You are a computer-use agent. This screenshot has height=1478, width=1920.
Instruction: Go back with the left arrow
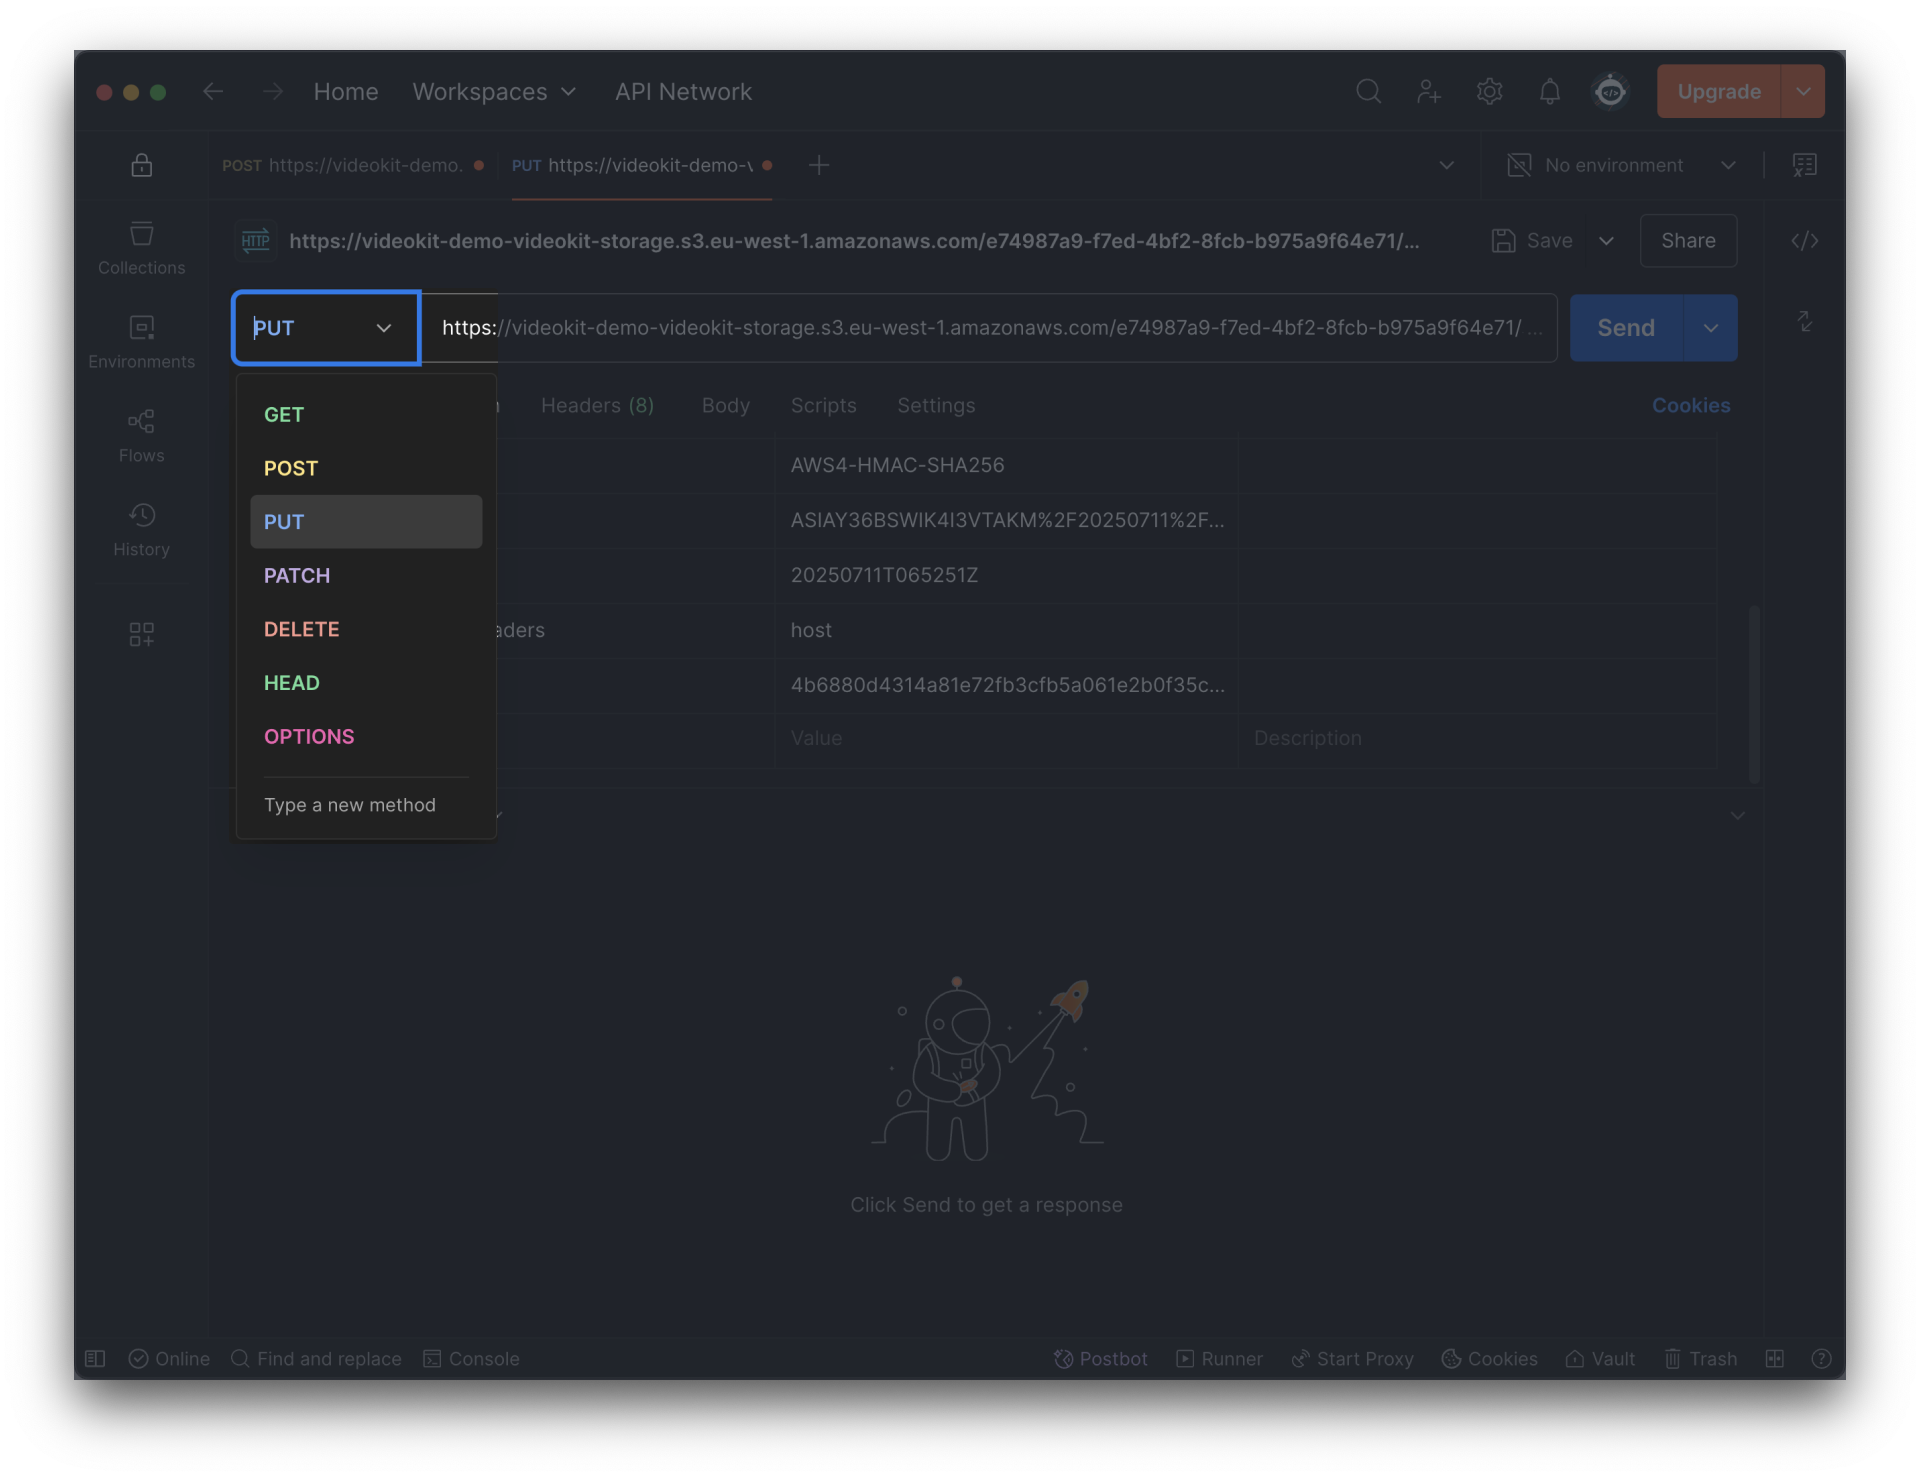tap(212, 92)
